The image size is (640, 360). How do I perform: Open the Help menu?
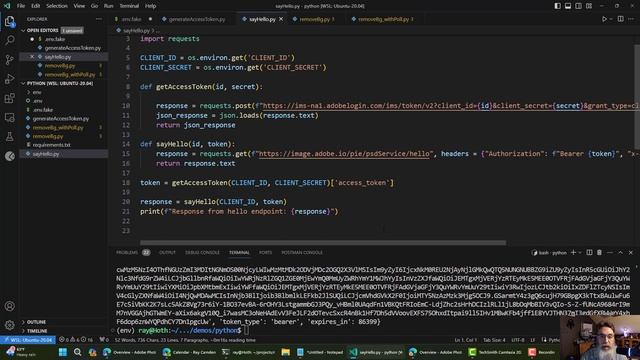click(151, 6)
